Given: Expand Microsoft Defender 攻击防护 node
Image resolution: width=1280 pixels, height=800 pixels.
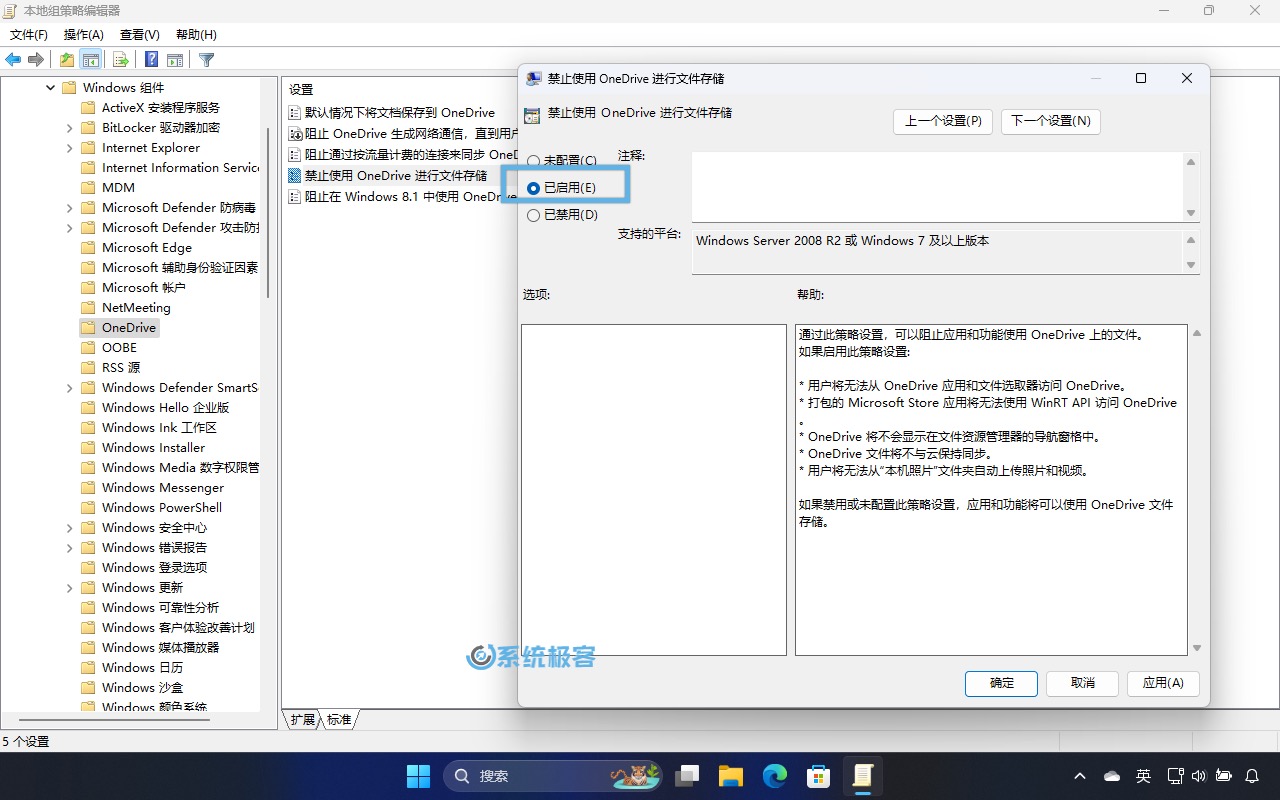Looking at the screenshot, I should [x=69, y=228].
